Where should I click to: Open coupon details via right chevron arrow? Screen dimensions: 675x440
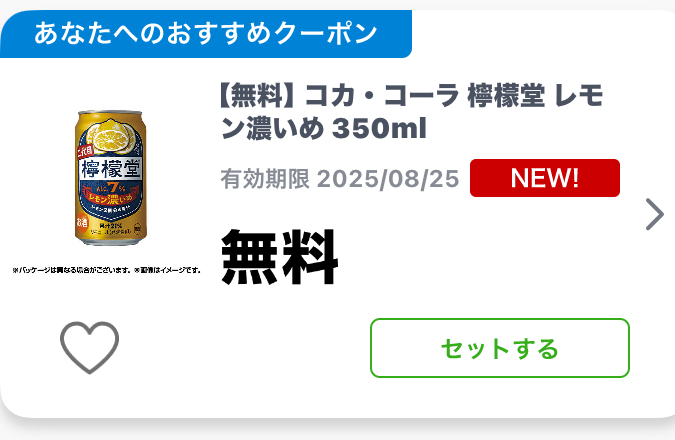point(655,214)
